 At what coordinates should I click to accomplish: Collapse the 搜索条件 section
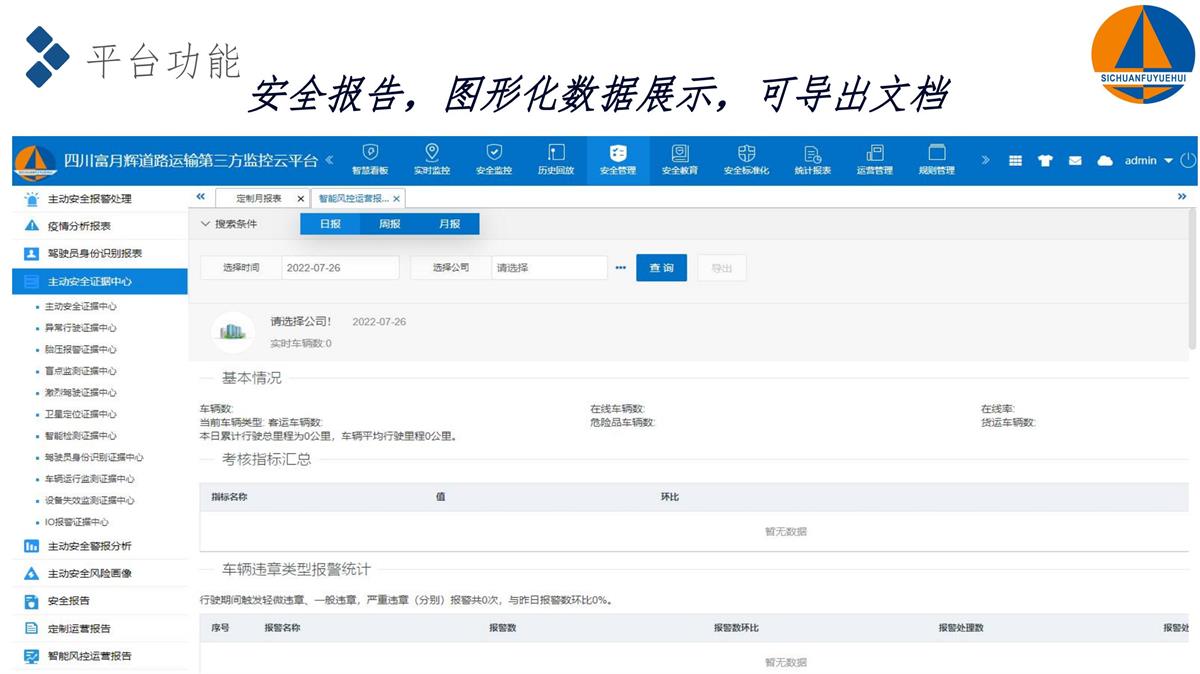(229, 224)
